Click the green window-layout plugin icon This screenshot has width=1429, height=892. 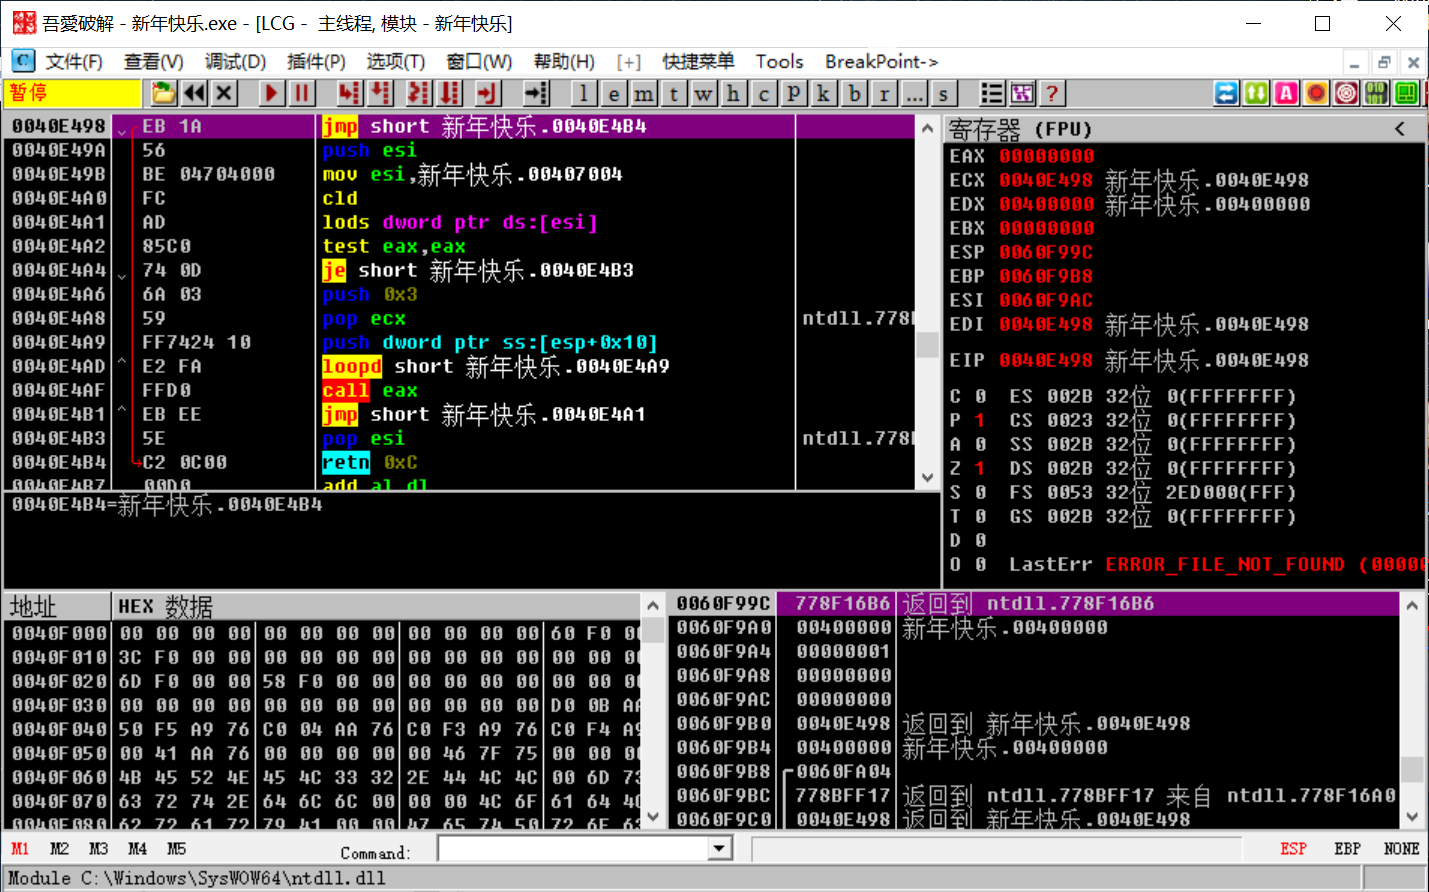point(1406,93)
